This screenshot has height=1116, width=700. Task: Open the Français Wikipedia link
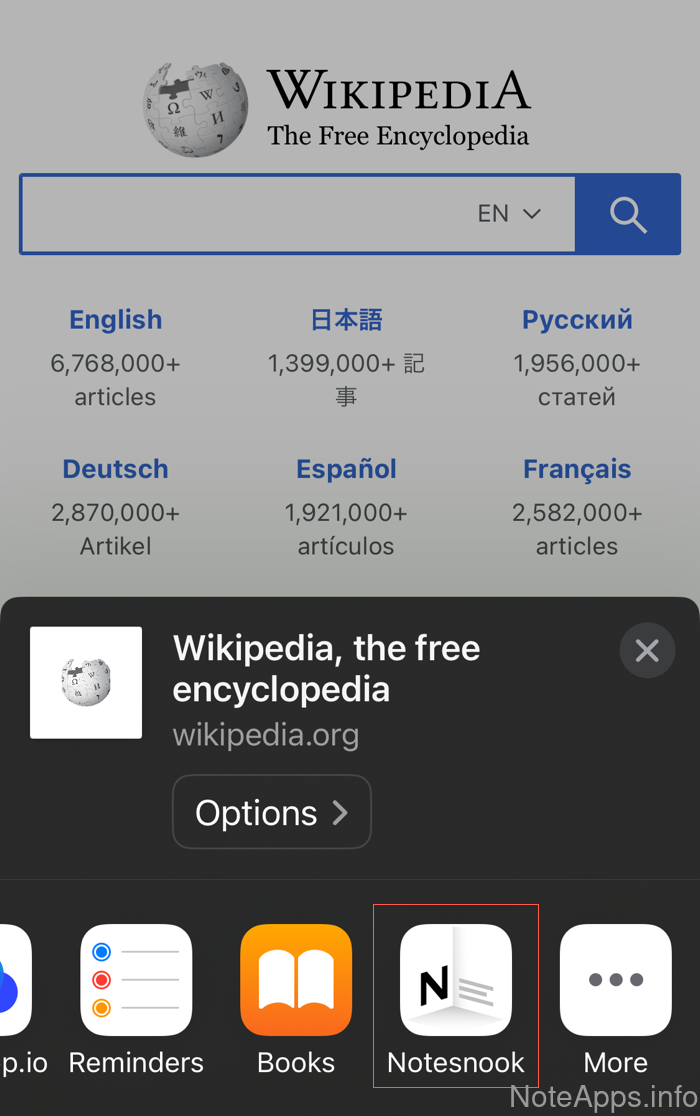pyautogui.click(x=577, y=469)
